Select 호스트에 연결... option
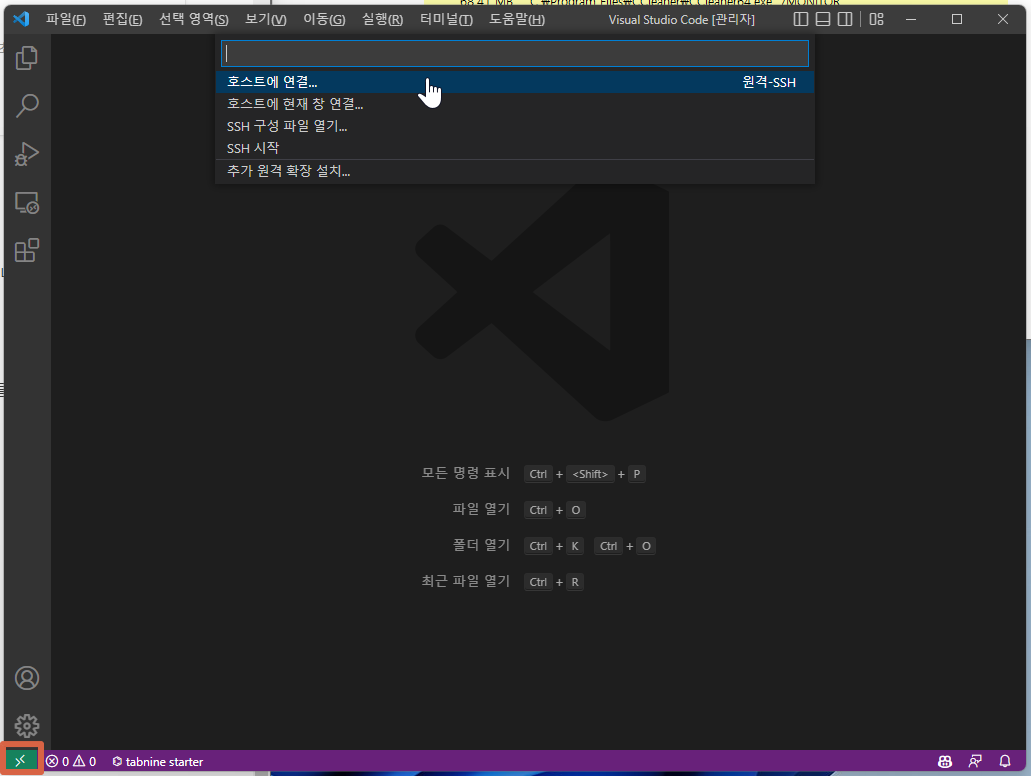This screenshot has width=1031, height=776. tap(515, 82)
